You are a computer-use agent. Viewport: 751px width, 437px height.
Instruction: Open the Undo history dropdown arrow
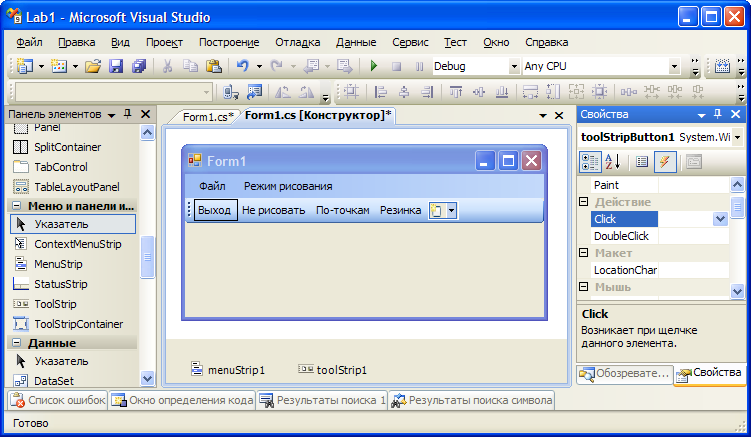tap(259, 66)
